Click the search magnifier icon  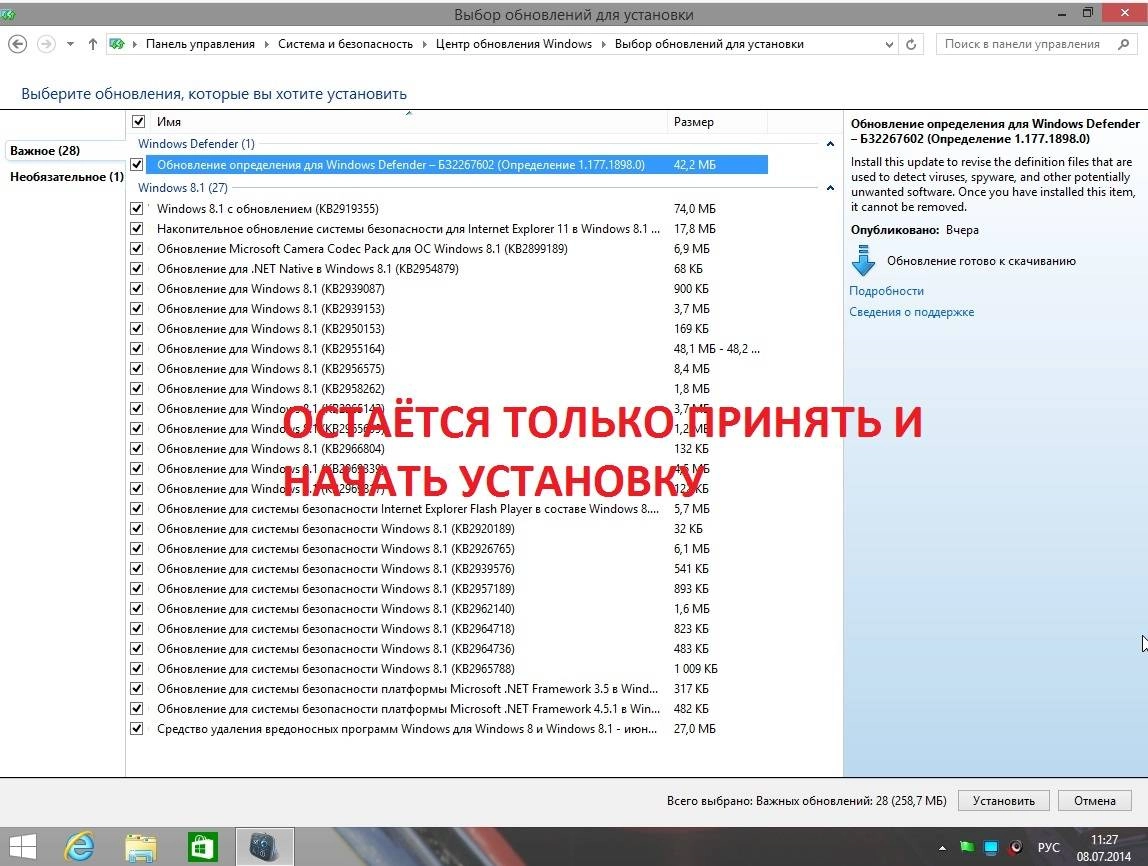(1124, 44)
